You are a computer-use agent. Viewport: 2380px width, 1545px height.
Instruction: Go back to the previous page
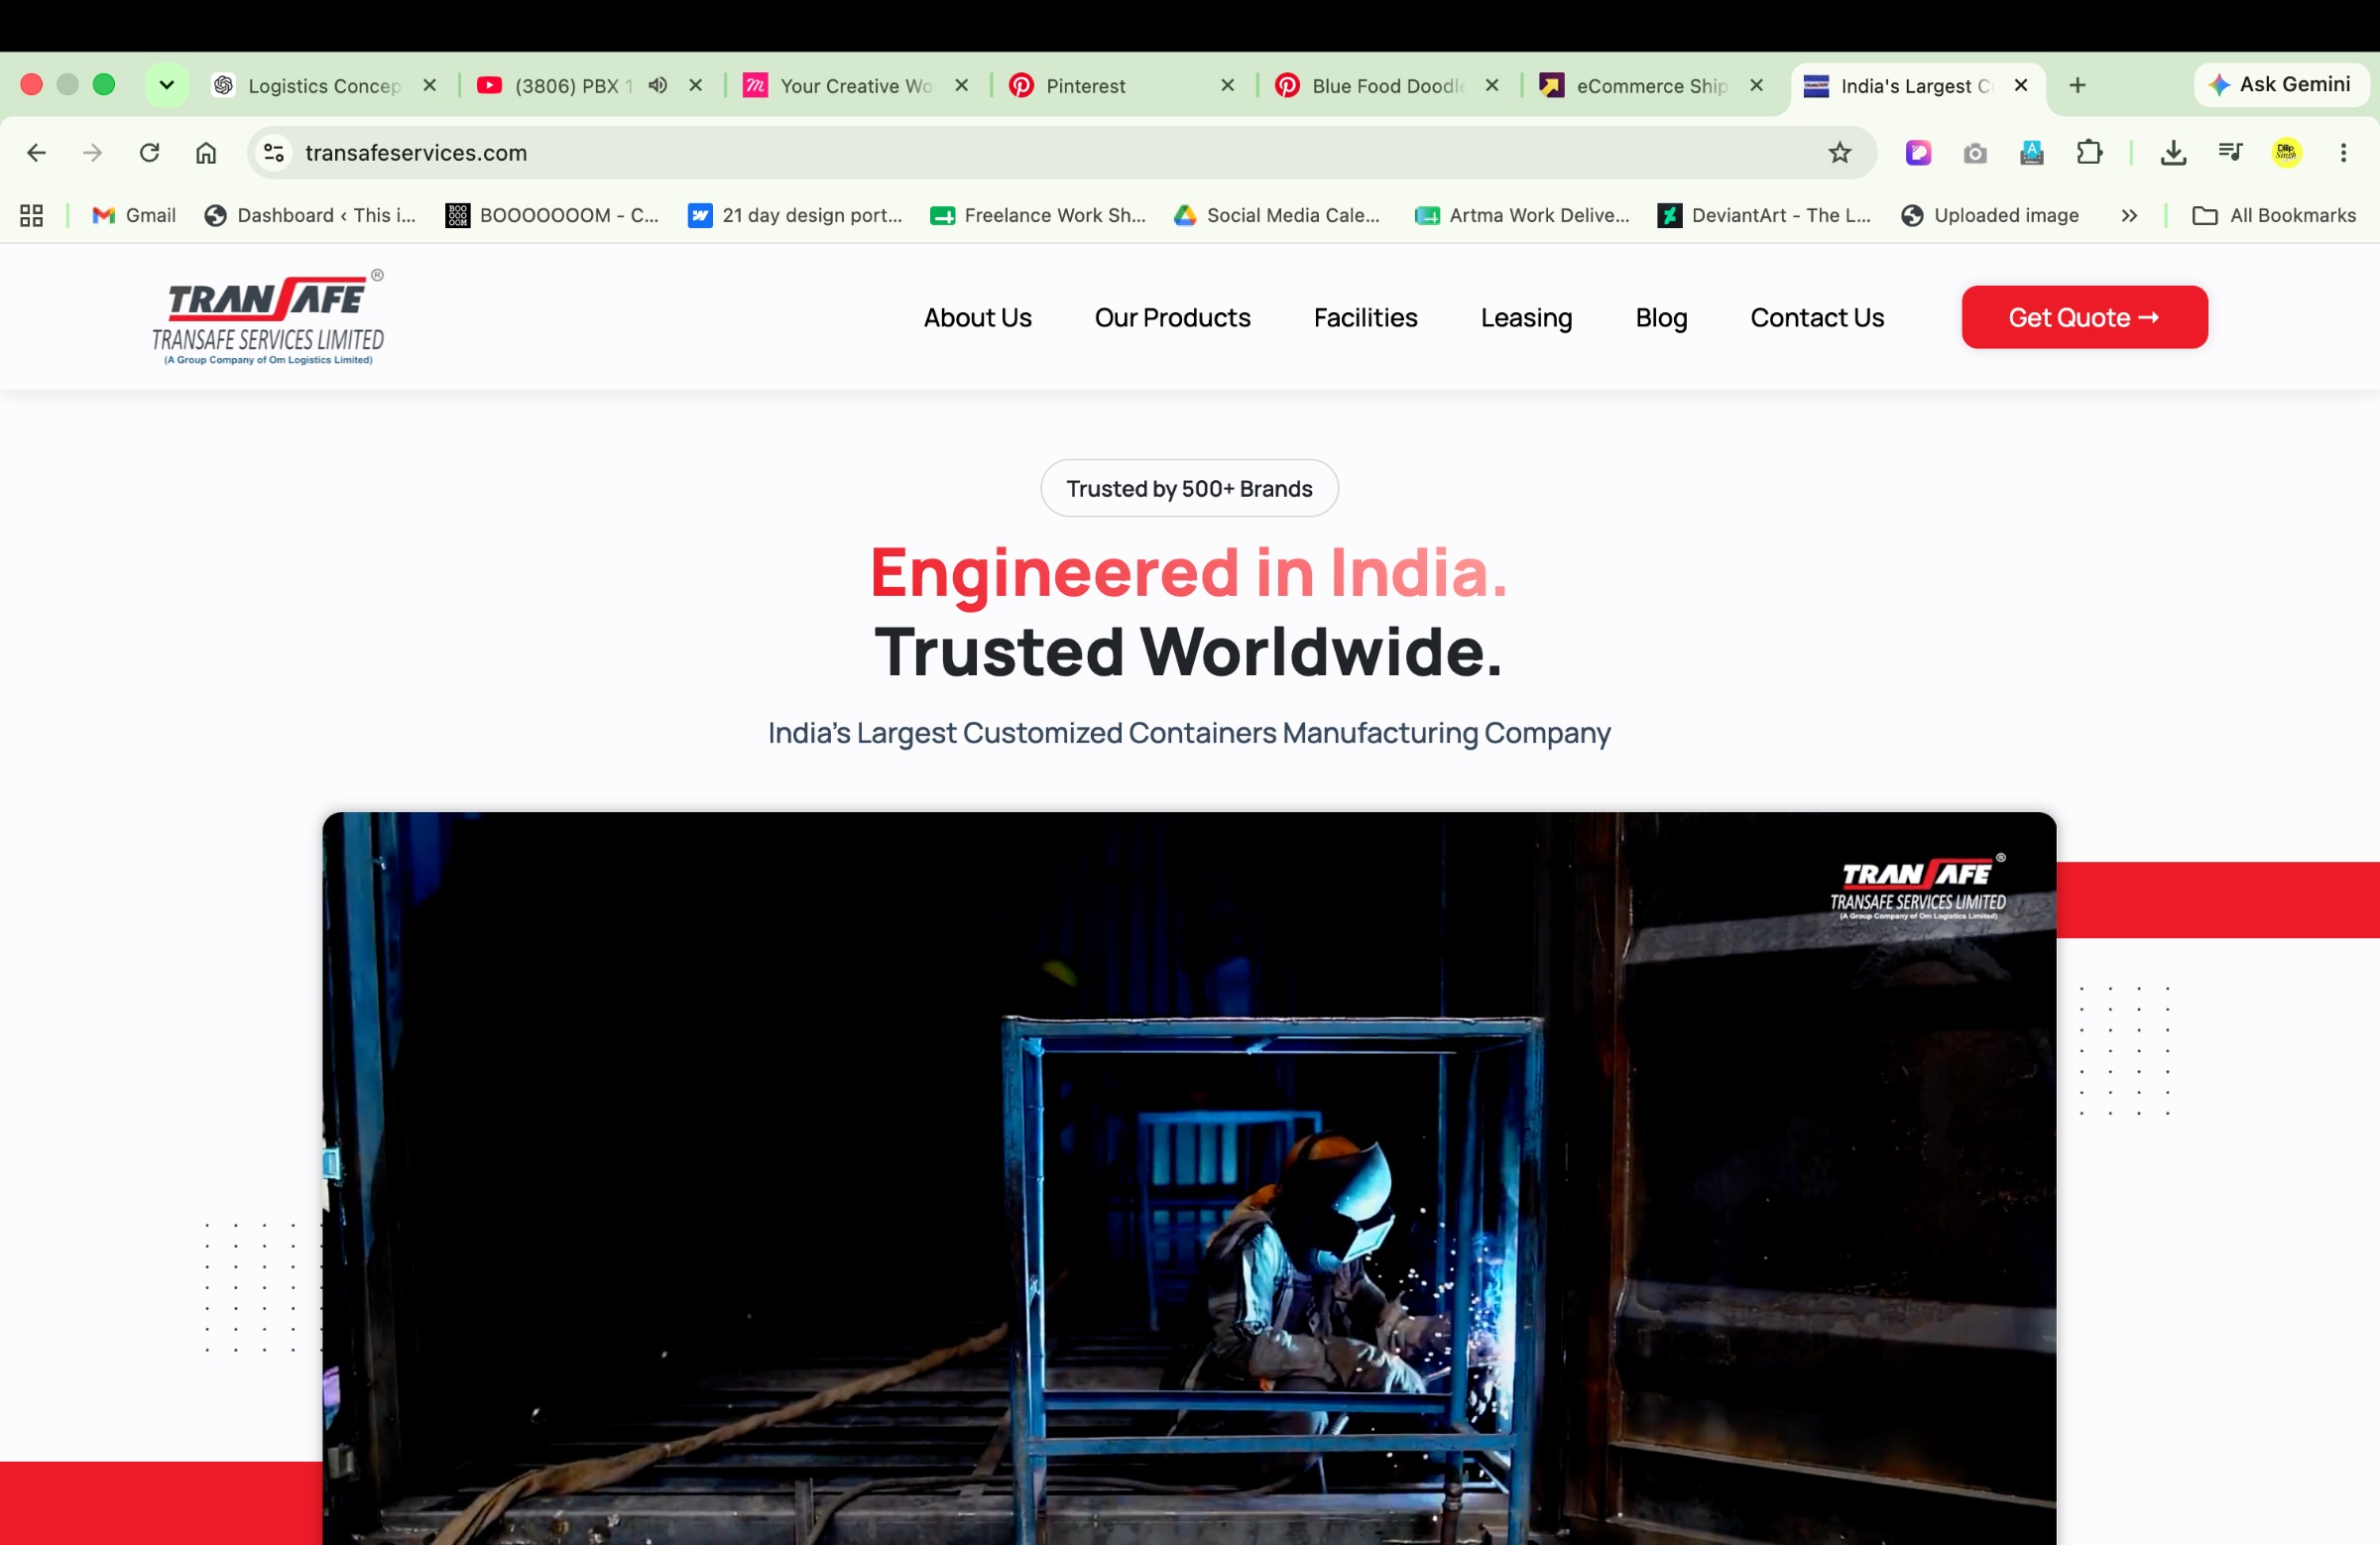click(36, 153)
